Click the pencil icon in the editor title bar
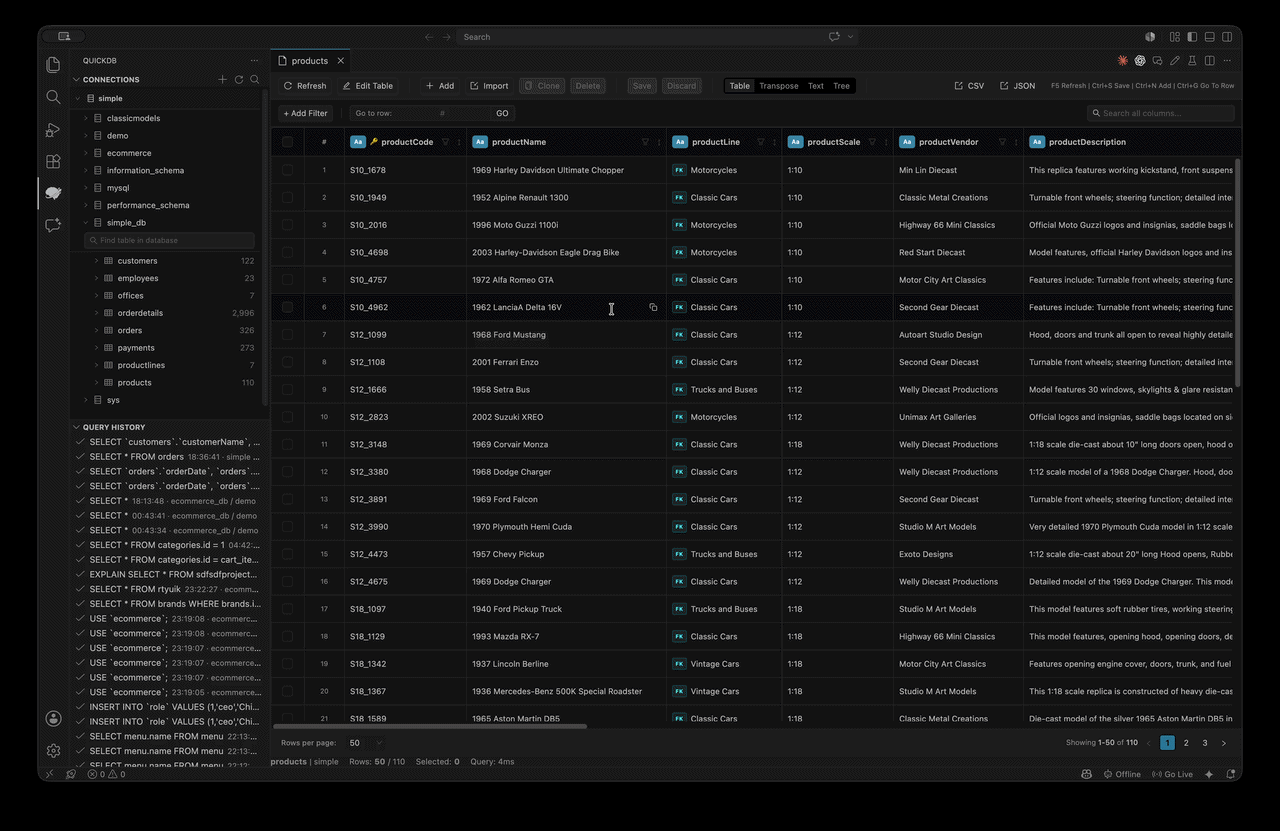The height and width of the screenshot is (831, 1280). pos(1175,61)
